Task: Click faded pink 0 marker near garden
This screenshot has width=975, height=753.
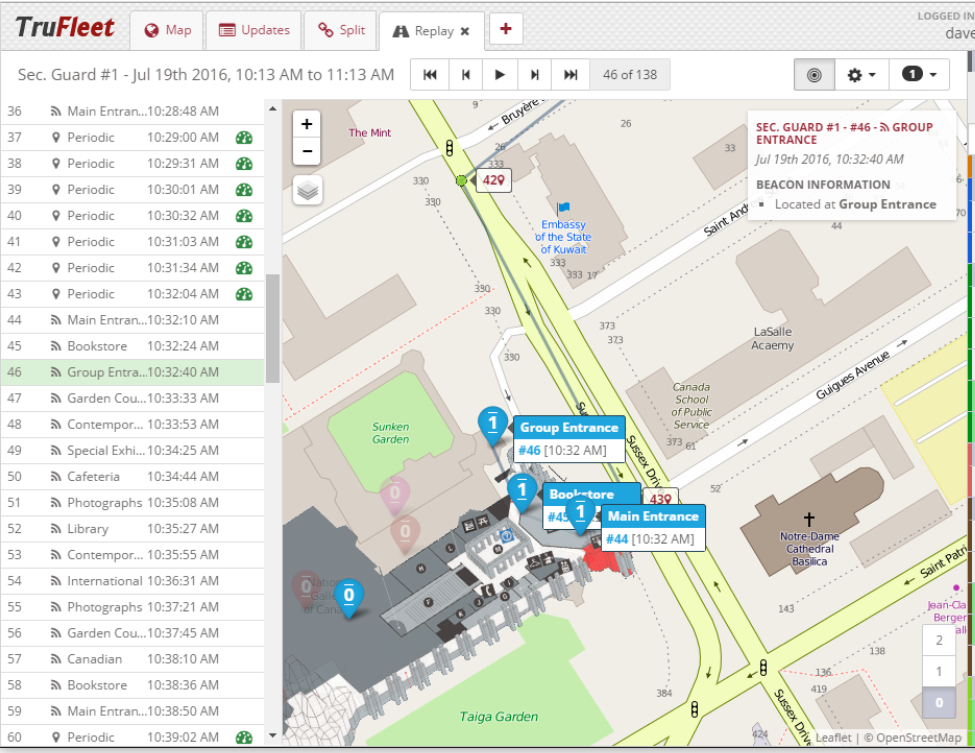Action: [395, 496]
